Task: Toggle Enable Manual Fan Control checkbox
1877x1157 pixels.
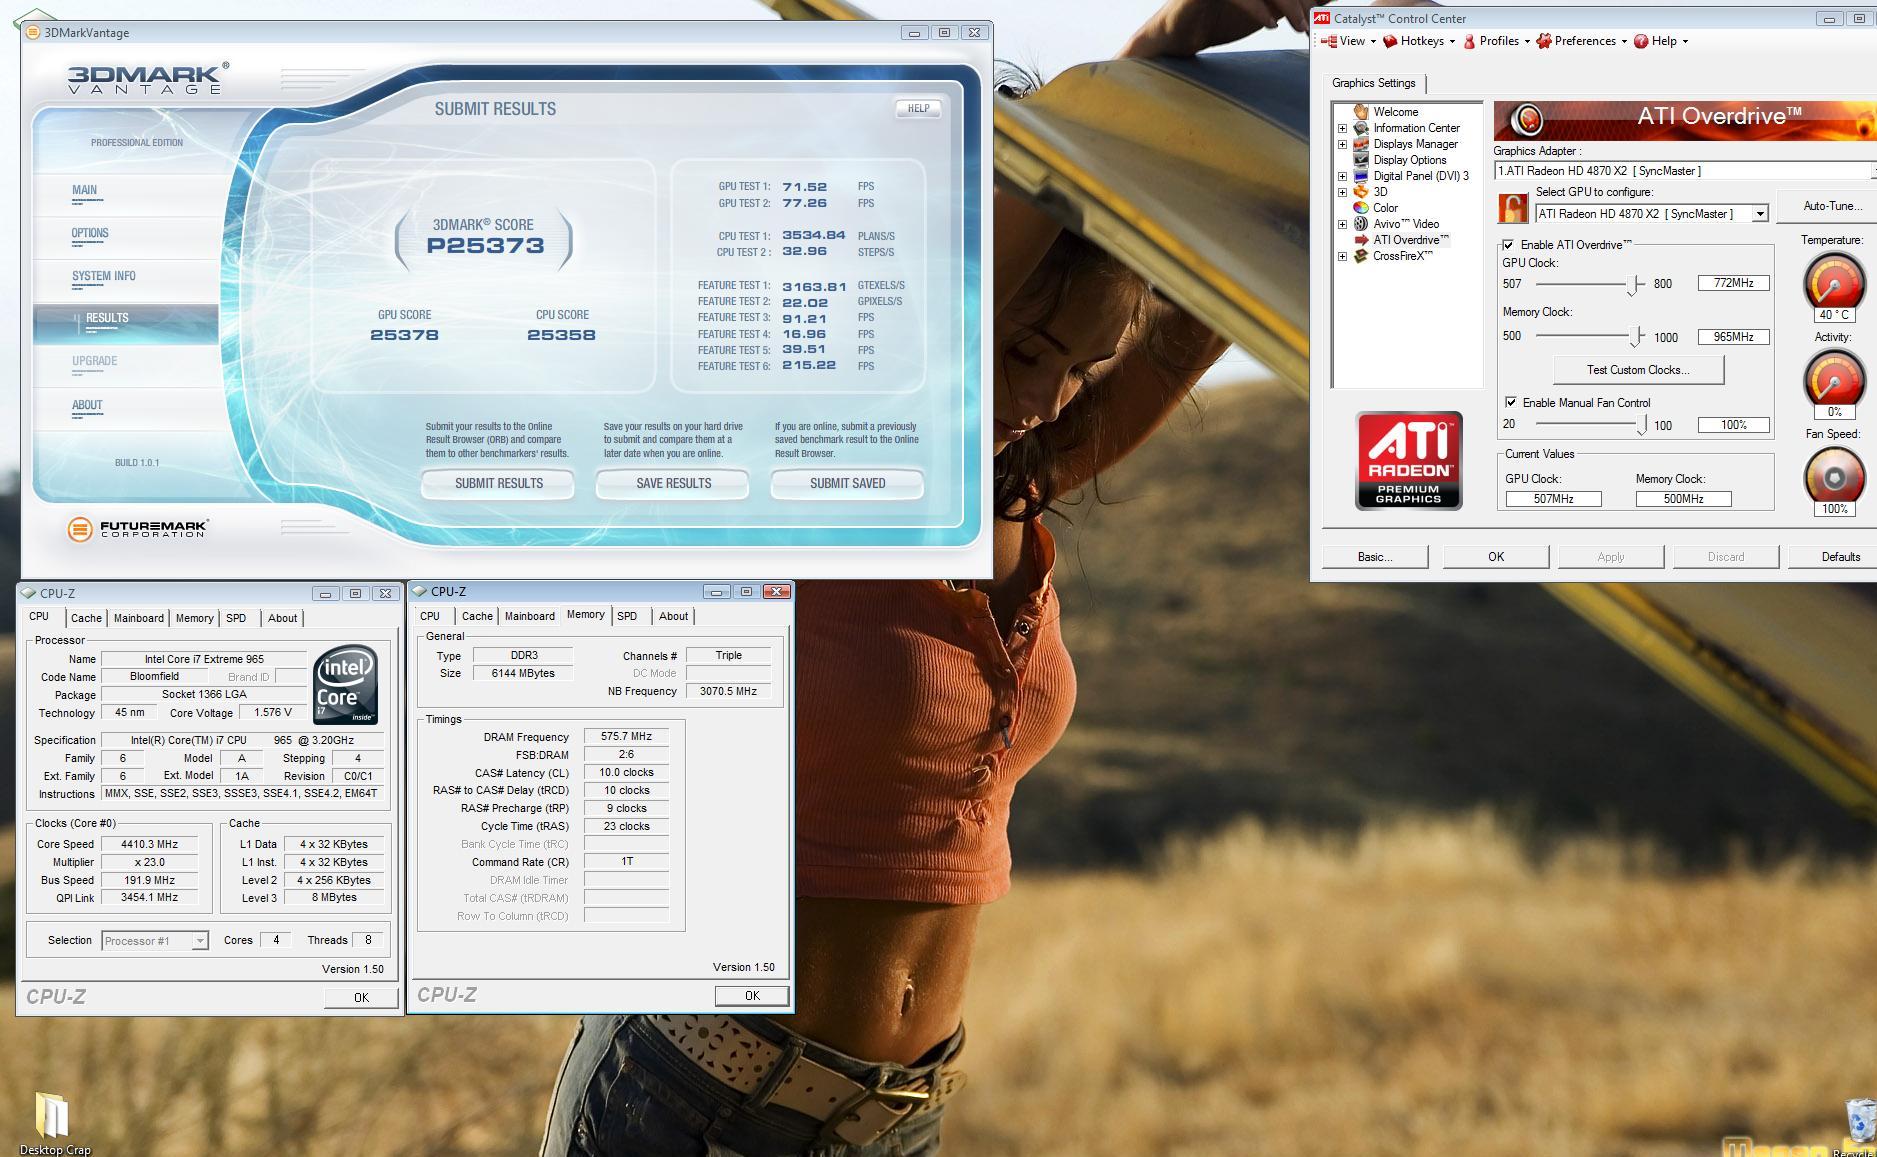Action: pyautogui.click(x=1510, y=402)
